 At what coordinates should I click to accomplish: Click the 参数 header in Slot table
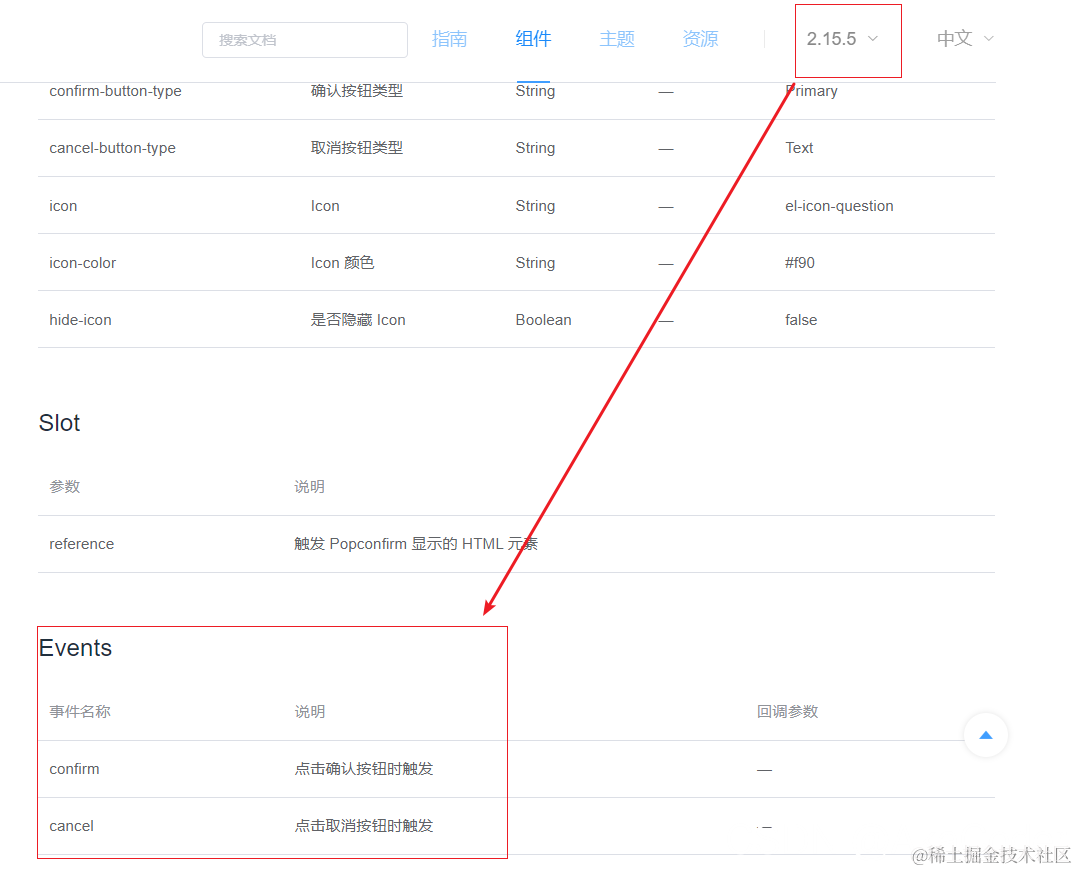(x=65, y=487)
